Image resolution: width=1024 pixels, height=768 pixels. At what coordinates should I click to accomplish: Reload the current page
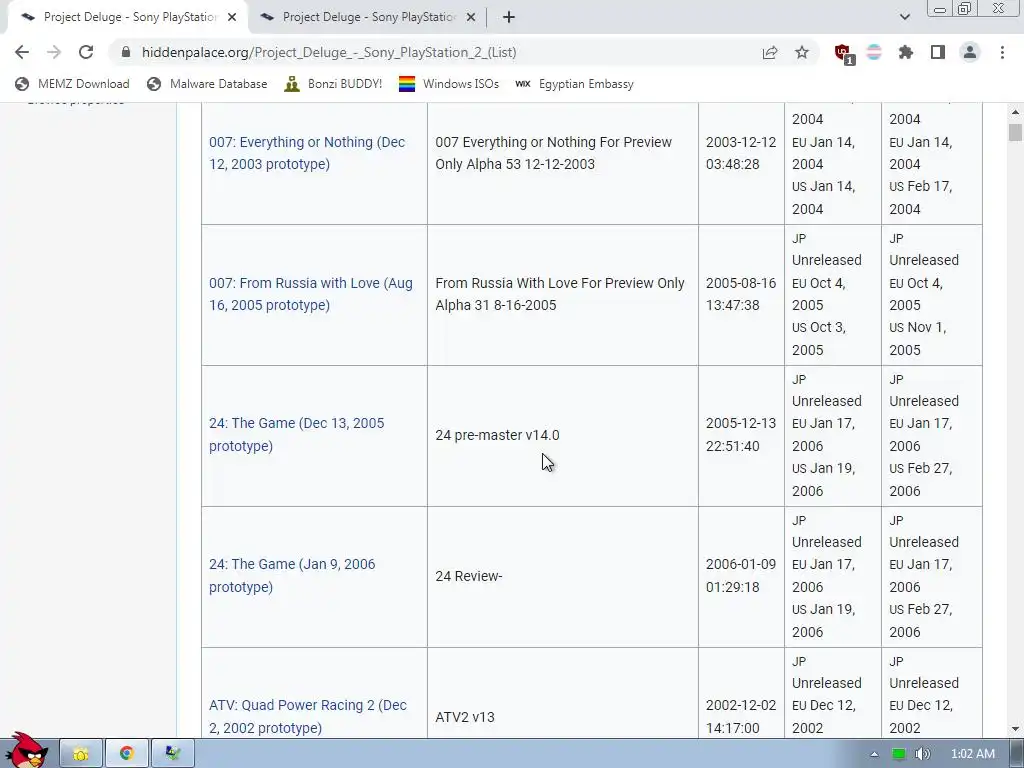[x=86, y=52]
